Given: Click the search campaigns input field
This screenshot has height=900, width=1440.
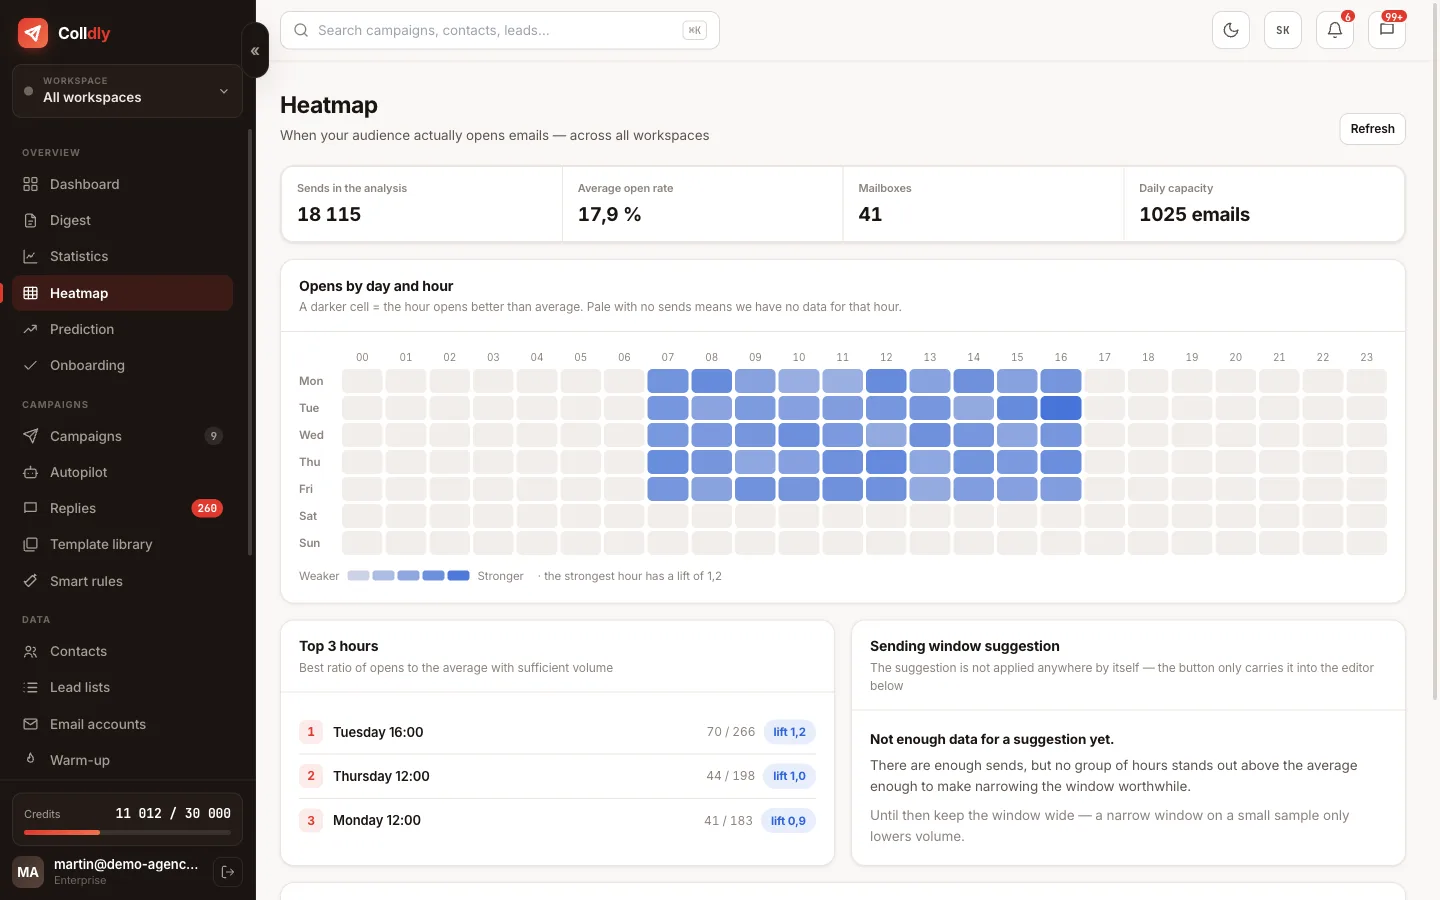Looking at the screenshot, I should [500, 30].
